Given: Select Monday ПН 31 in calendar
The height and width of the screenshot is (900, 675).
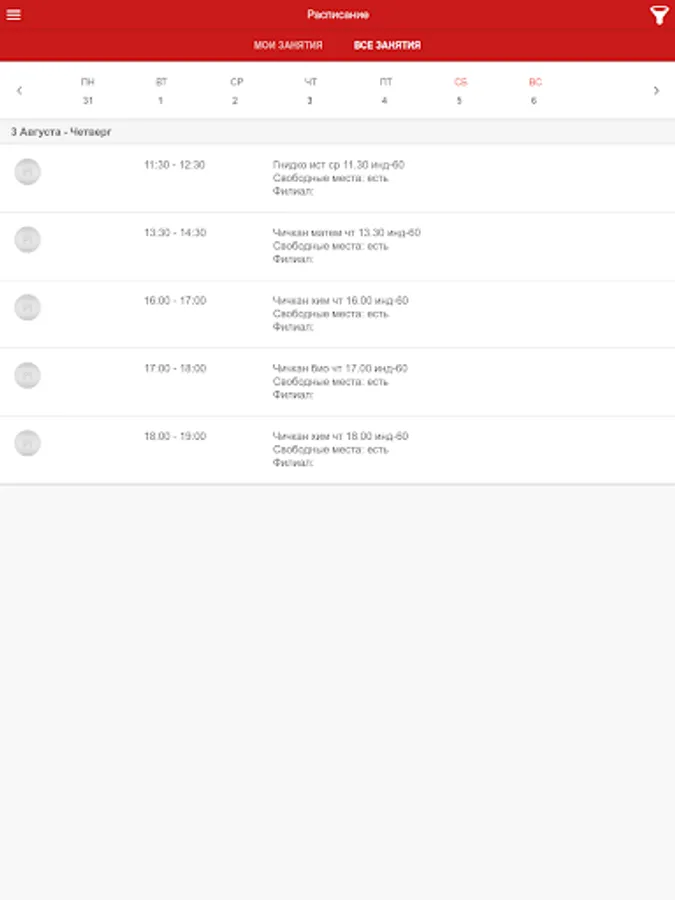Looking at the screenshot, I should click(x=88, y=91).
